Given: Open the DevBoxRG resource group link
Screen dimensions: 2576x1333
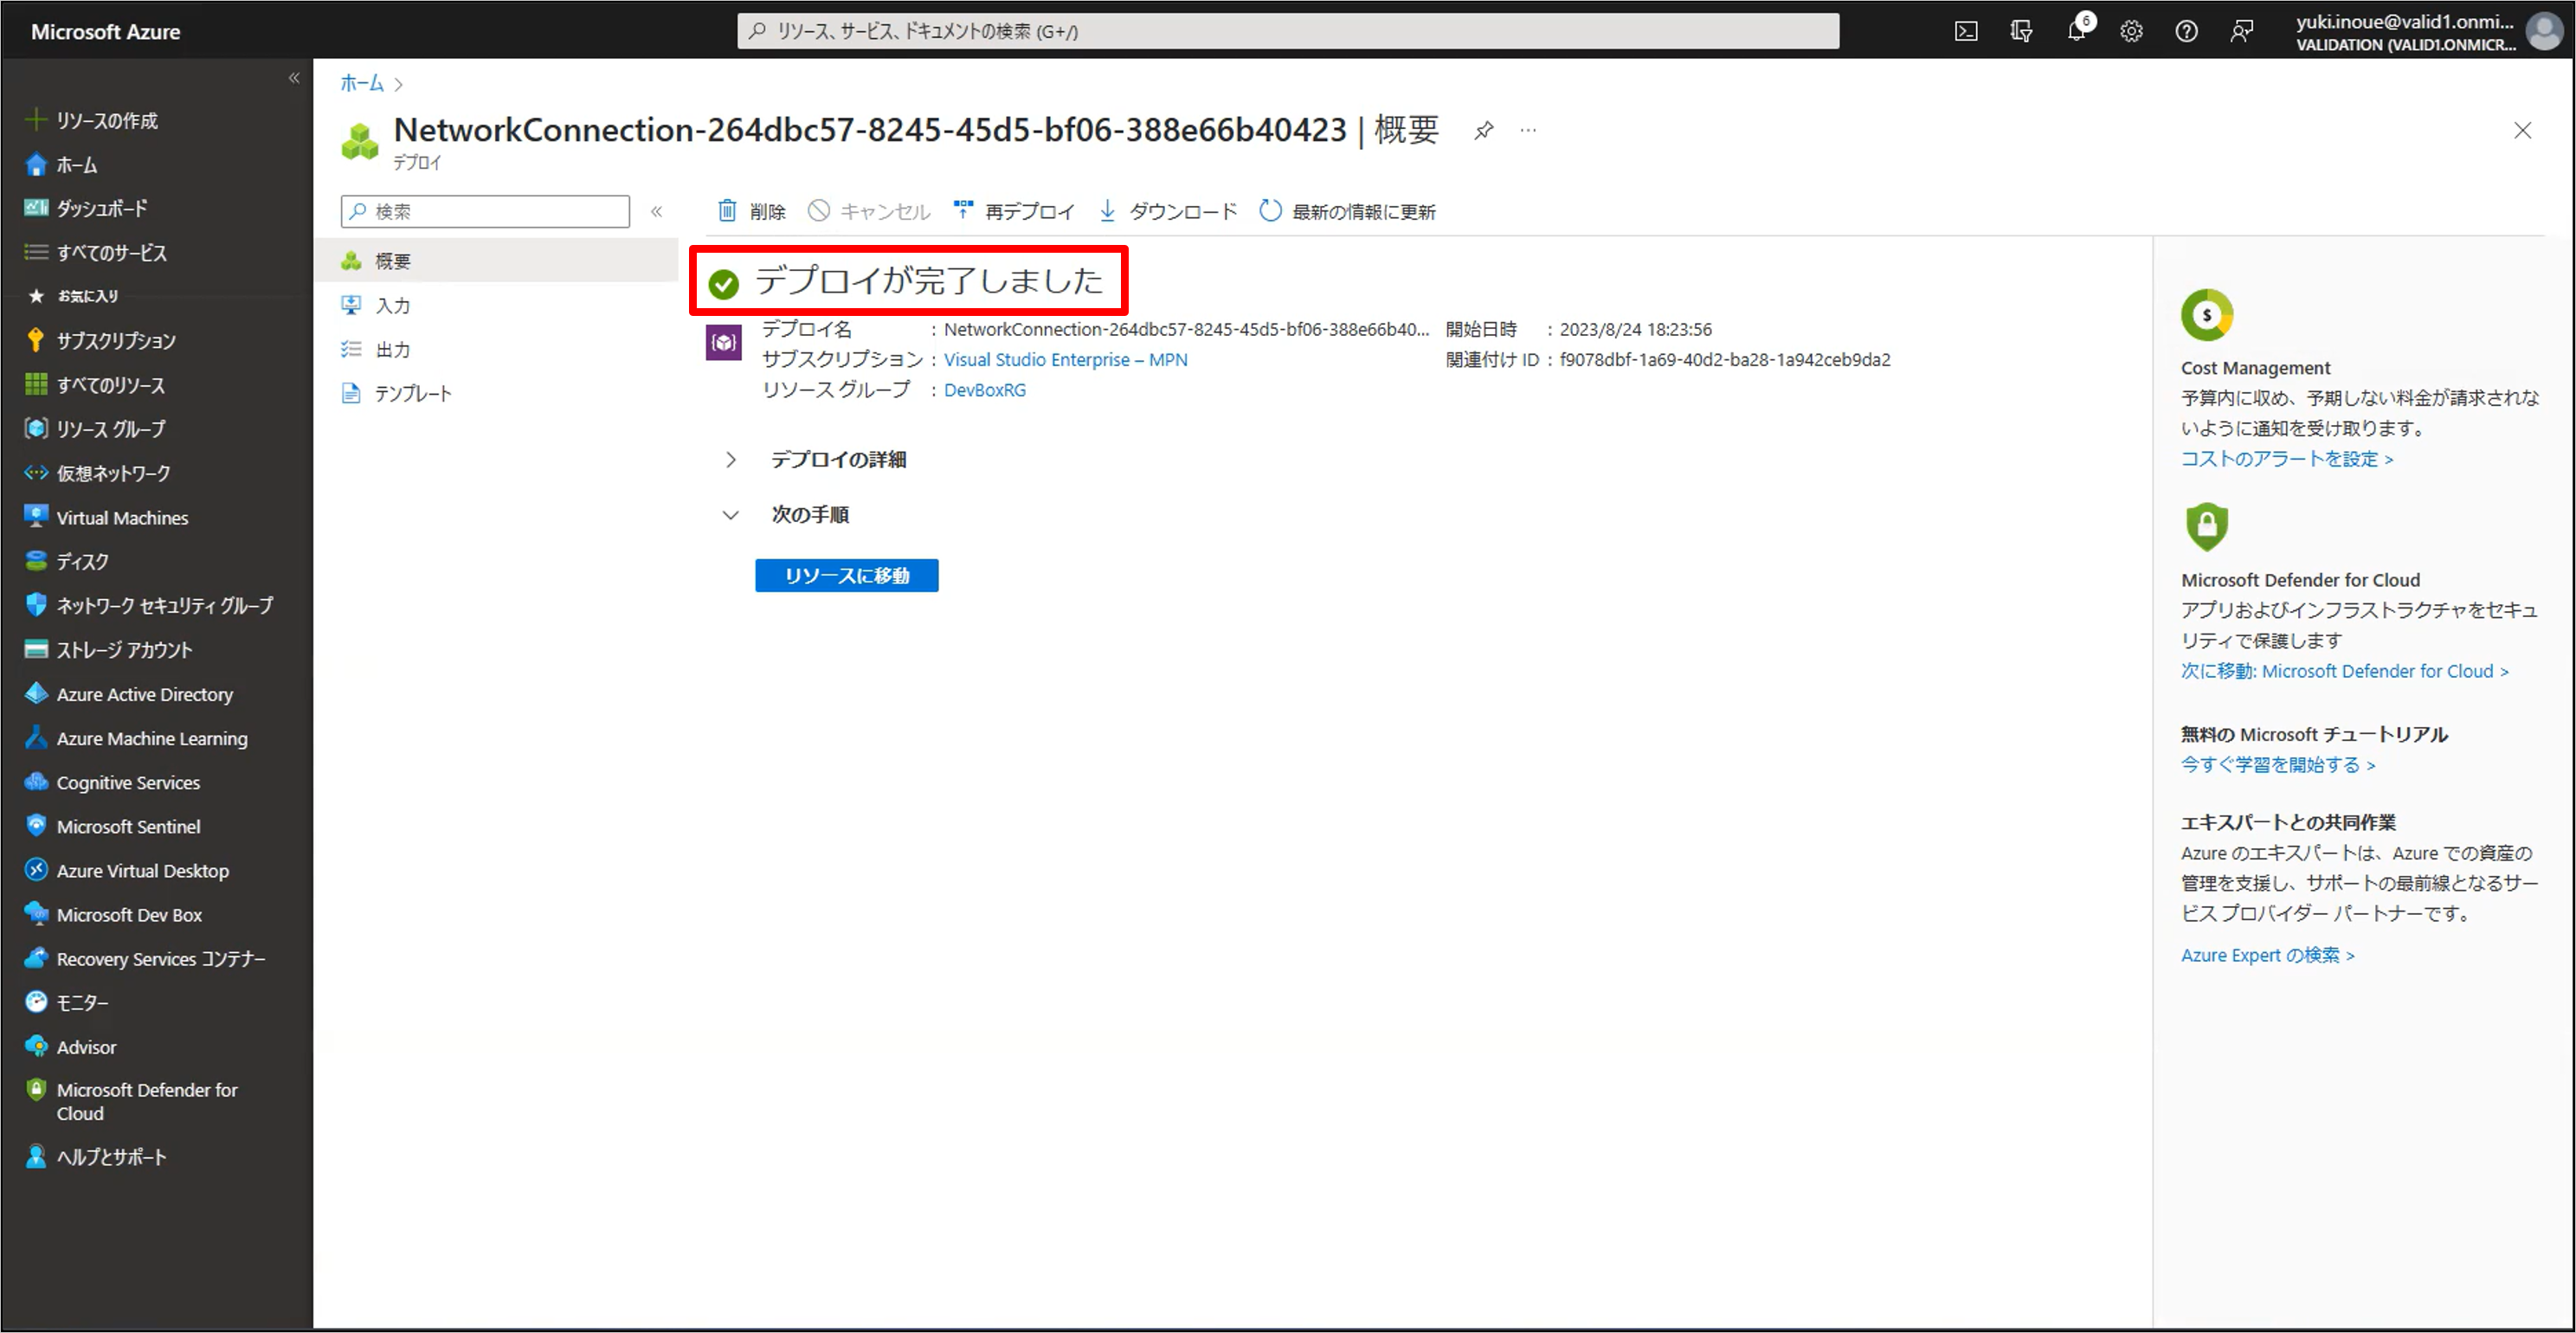Looking at the screenshot, I should pyautogui.click(x=984, y=390).
